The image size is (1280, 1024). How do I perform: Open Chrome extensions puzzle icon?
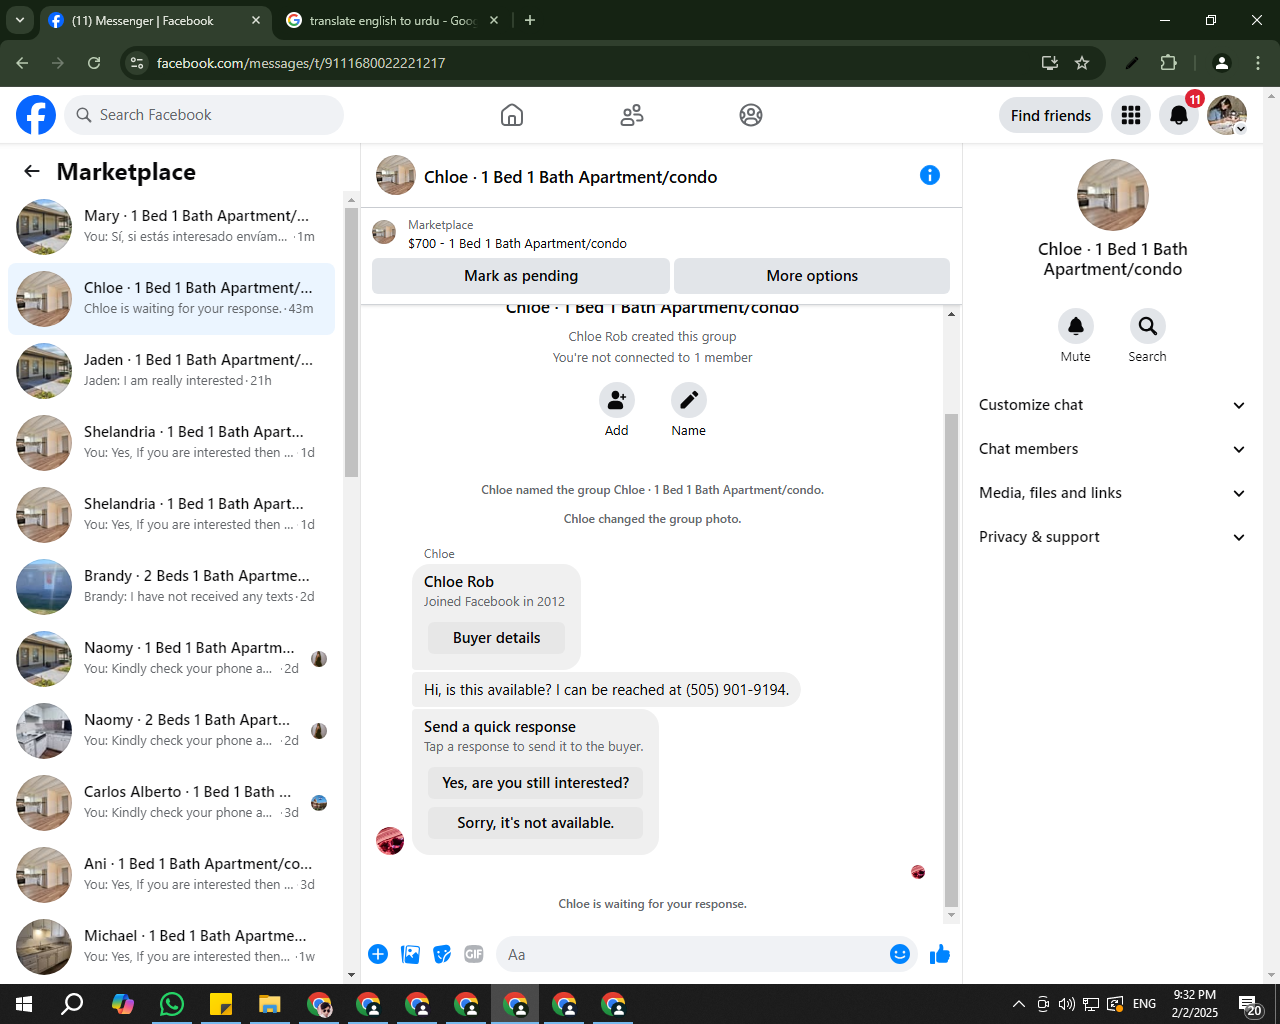1168,63
